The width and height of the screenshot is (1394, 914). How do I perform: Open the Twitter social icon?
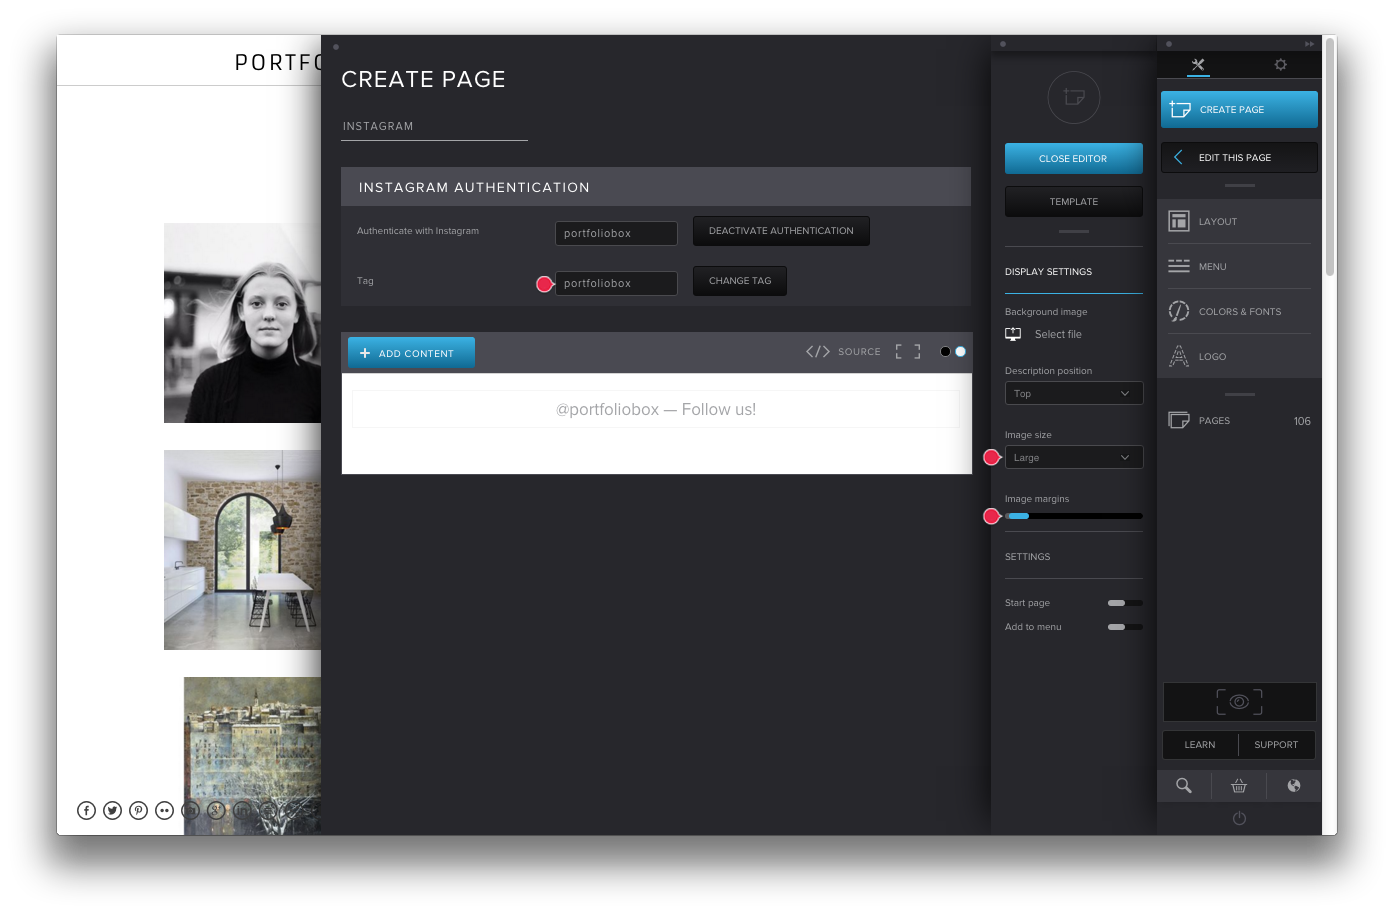click(112, 810)
